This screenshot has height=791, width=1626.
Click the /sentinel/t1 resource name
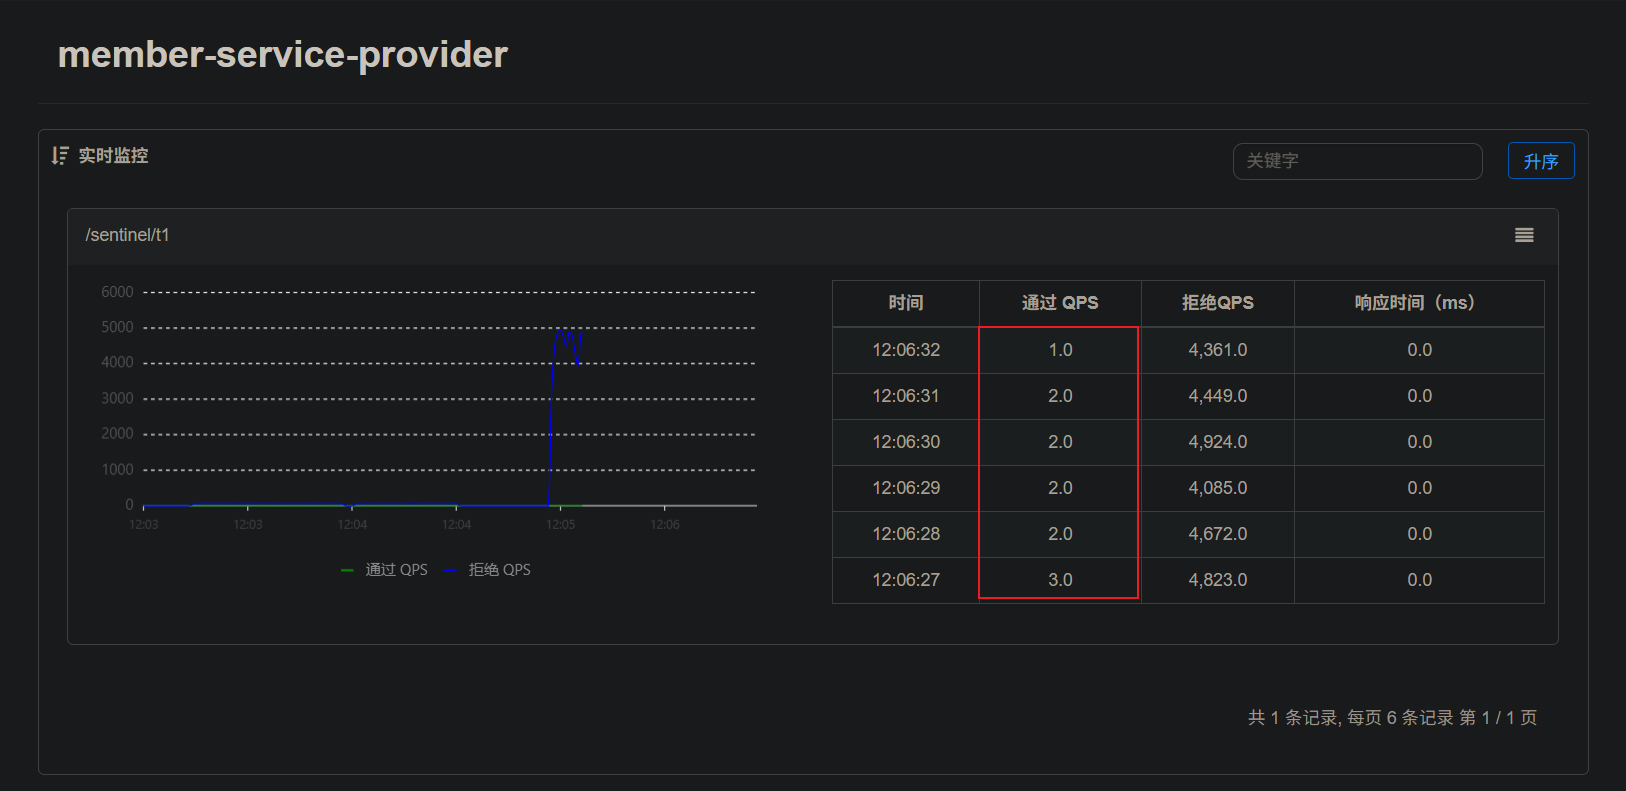(128, 235)
